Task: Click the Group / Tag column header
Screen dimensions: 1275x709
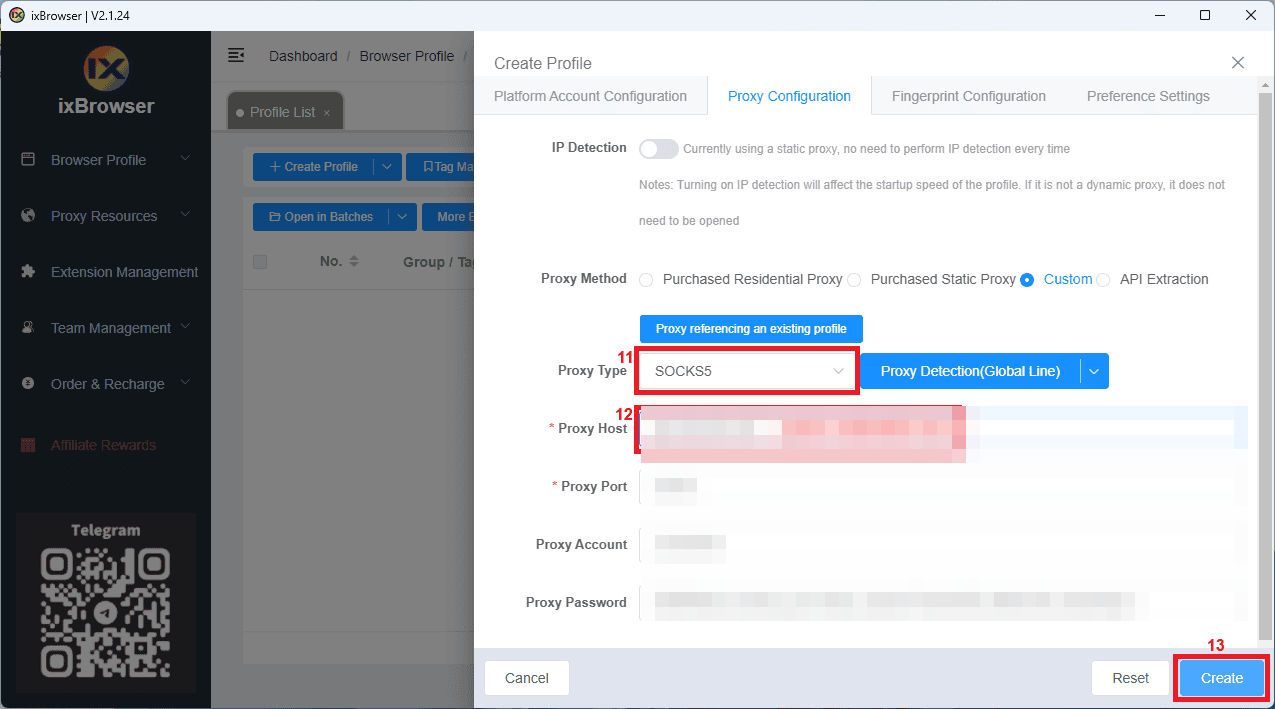Action: [x=438, y=262]
